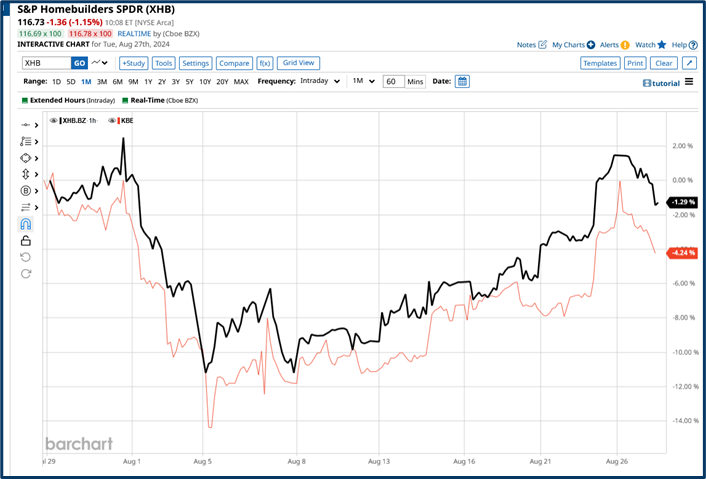Open the hamburger menu beside tutorial
706x479 pixels.
689,82
